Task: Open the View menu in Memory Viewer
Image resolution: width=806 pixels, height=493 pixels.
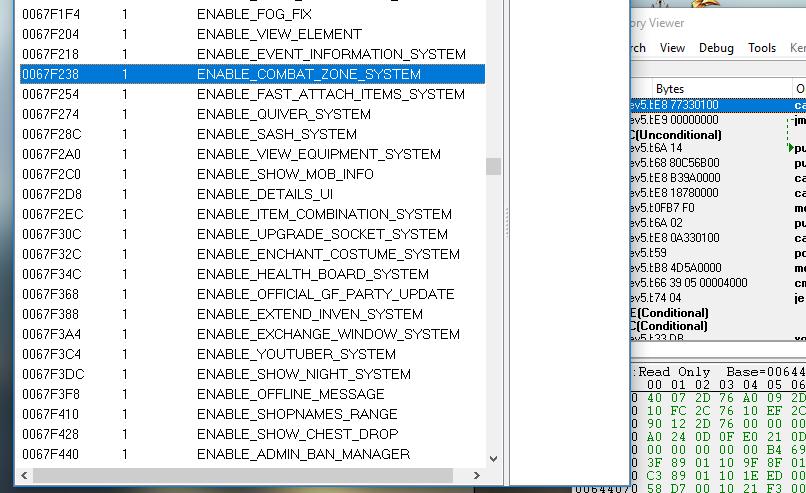Action: [672, 48]
